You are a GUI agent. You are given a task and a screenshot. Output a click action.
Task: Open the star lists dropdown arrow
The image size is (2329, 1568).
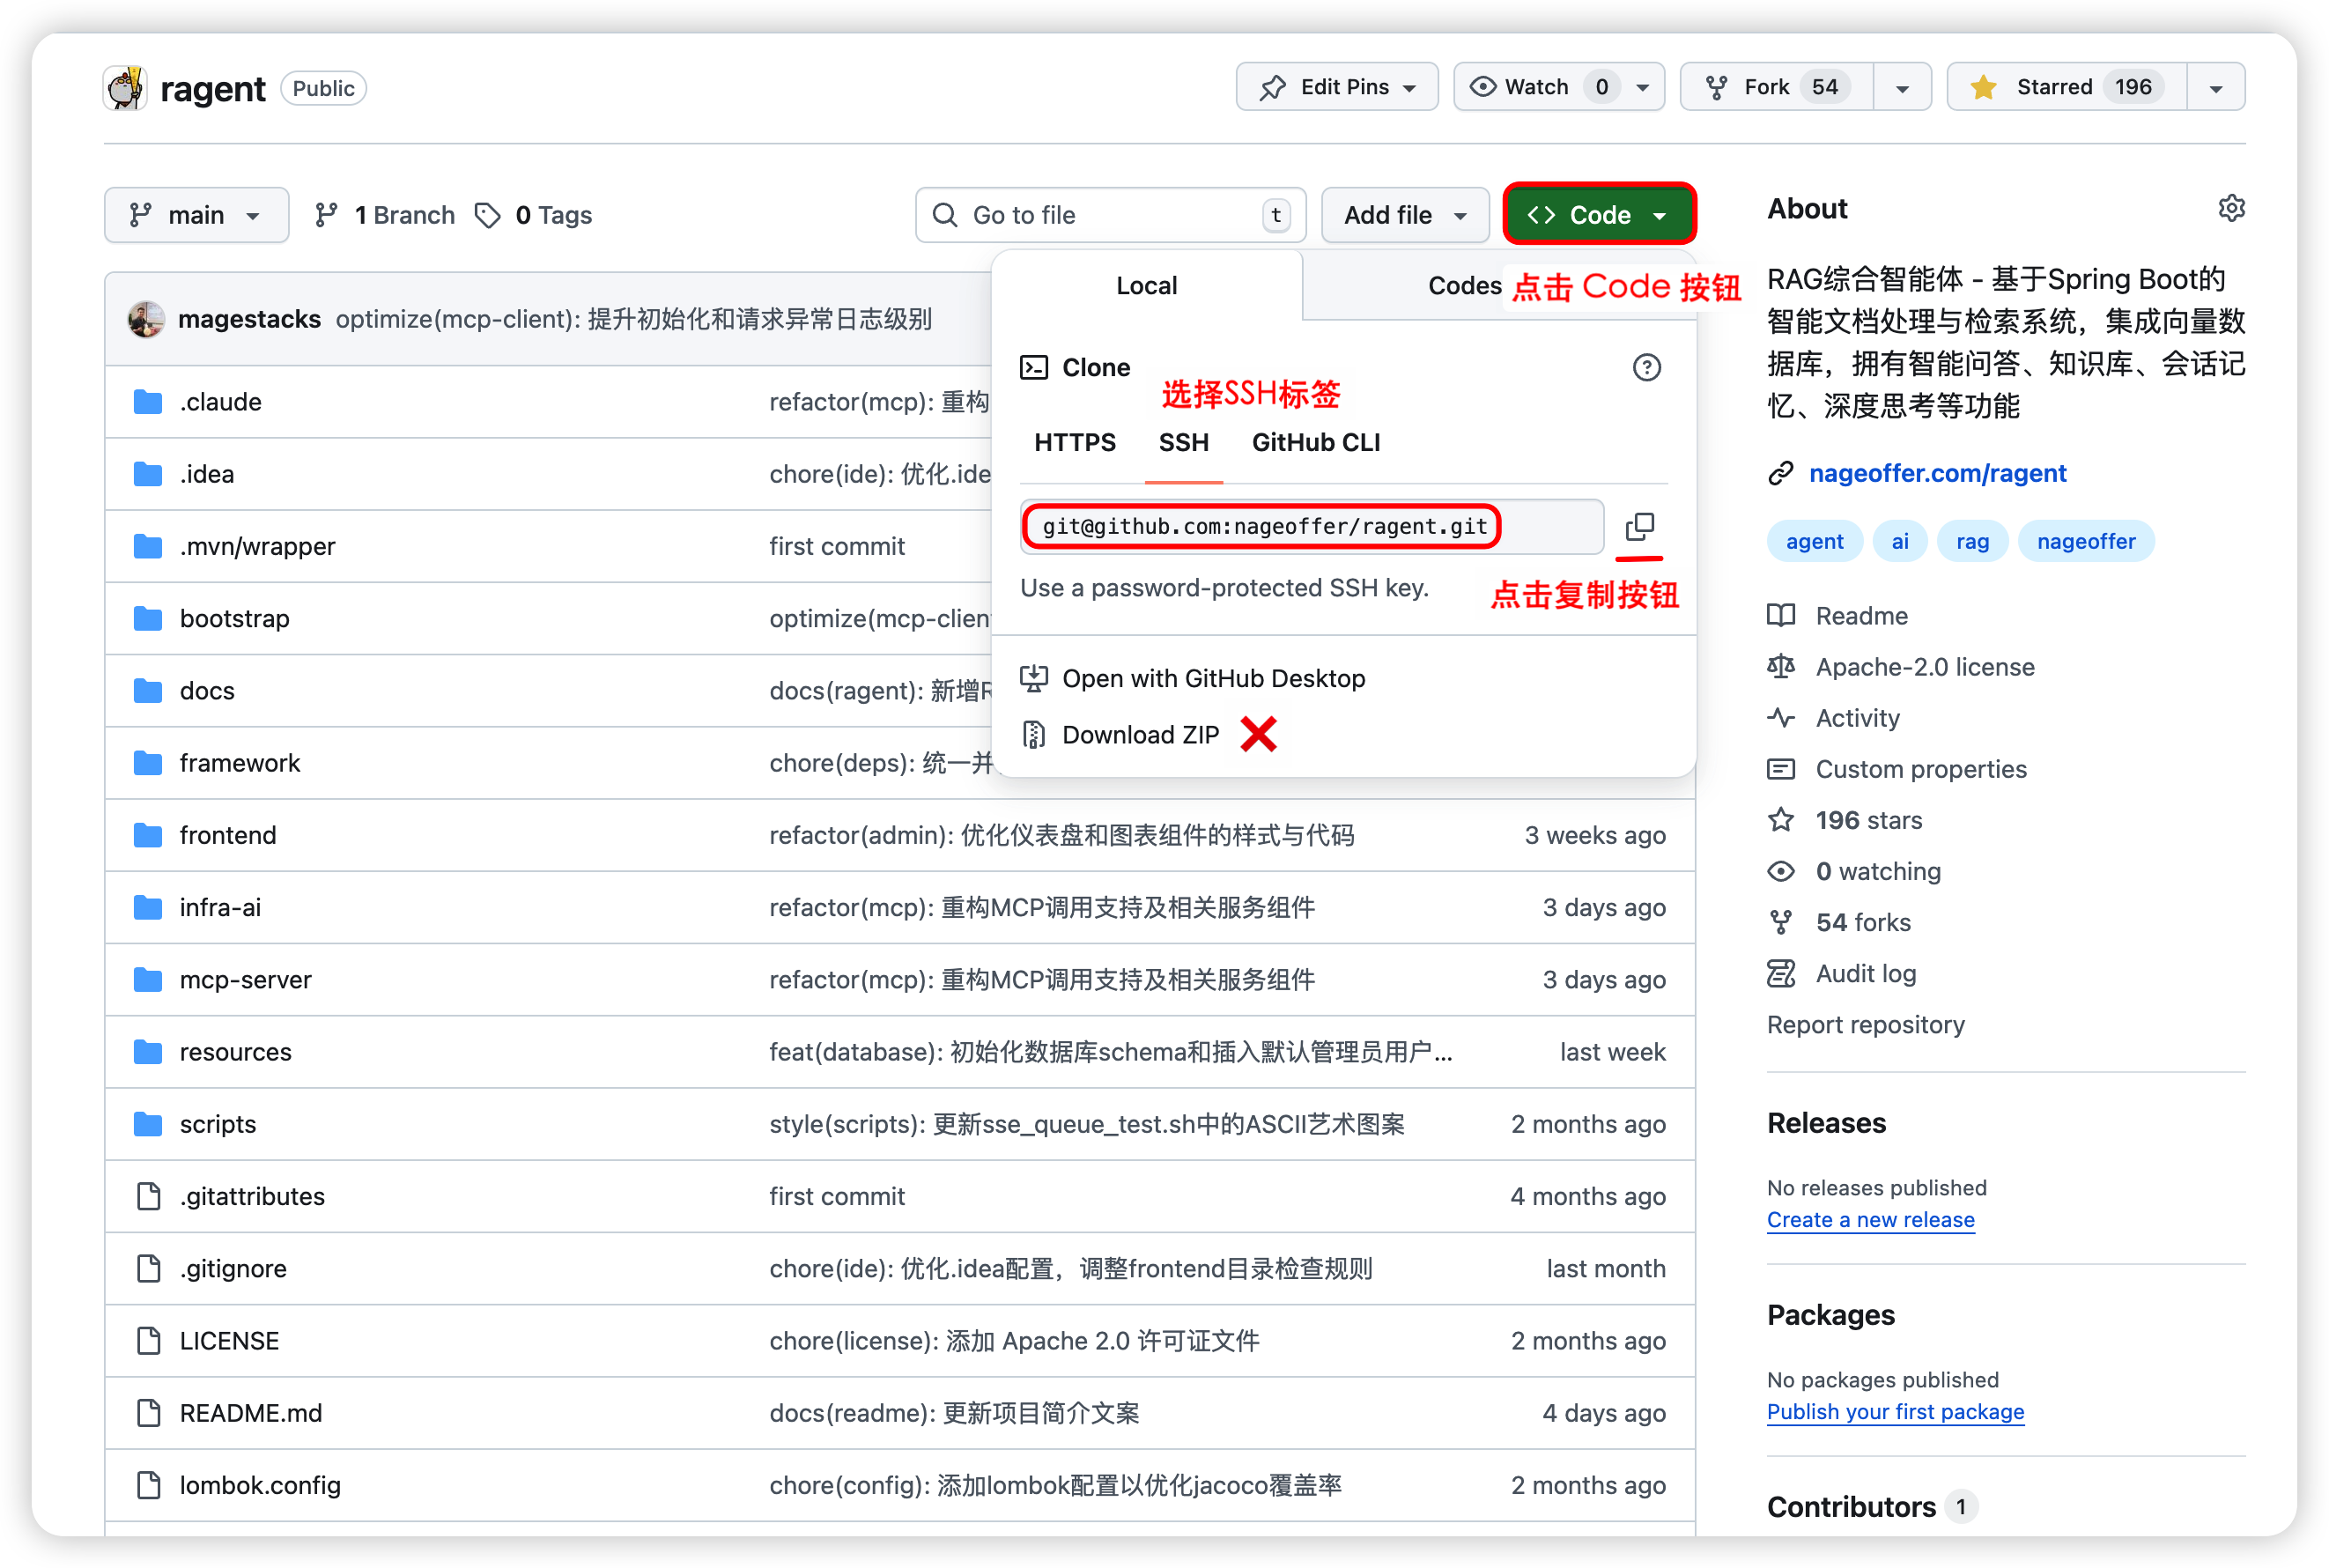2215,88
